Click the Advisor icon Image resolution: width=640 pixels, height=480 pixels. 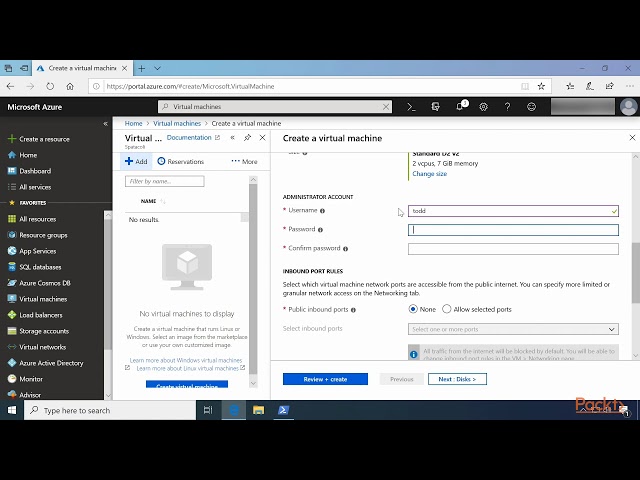pyautogui.click(x=12, y=394)
